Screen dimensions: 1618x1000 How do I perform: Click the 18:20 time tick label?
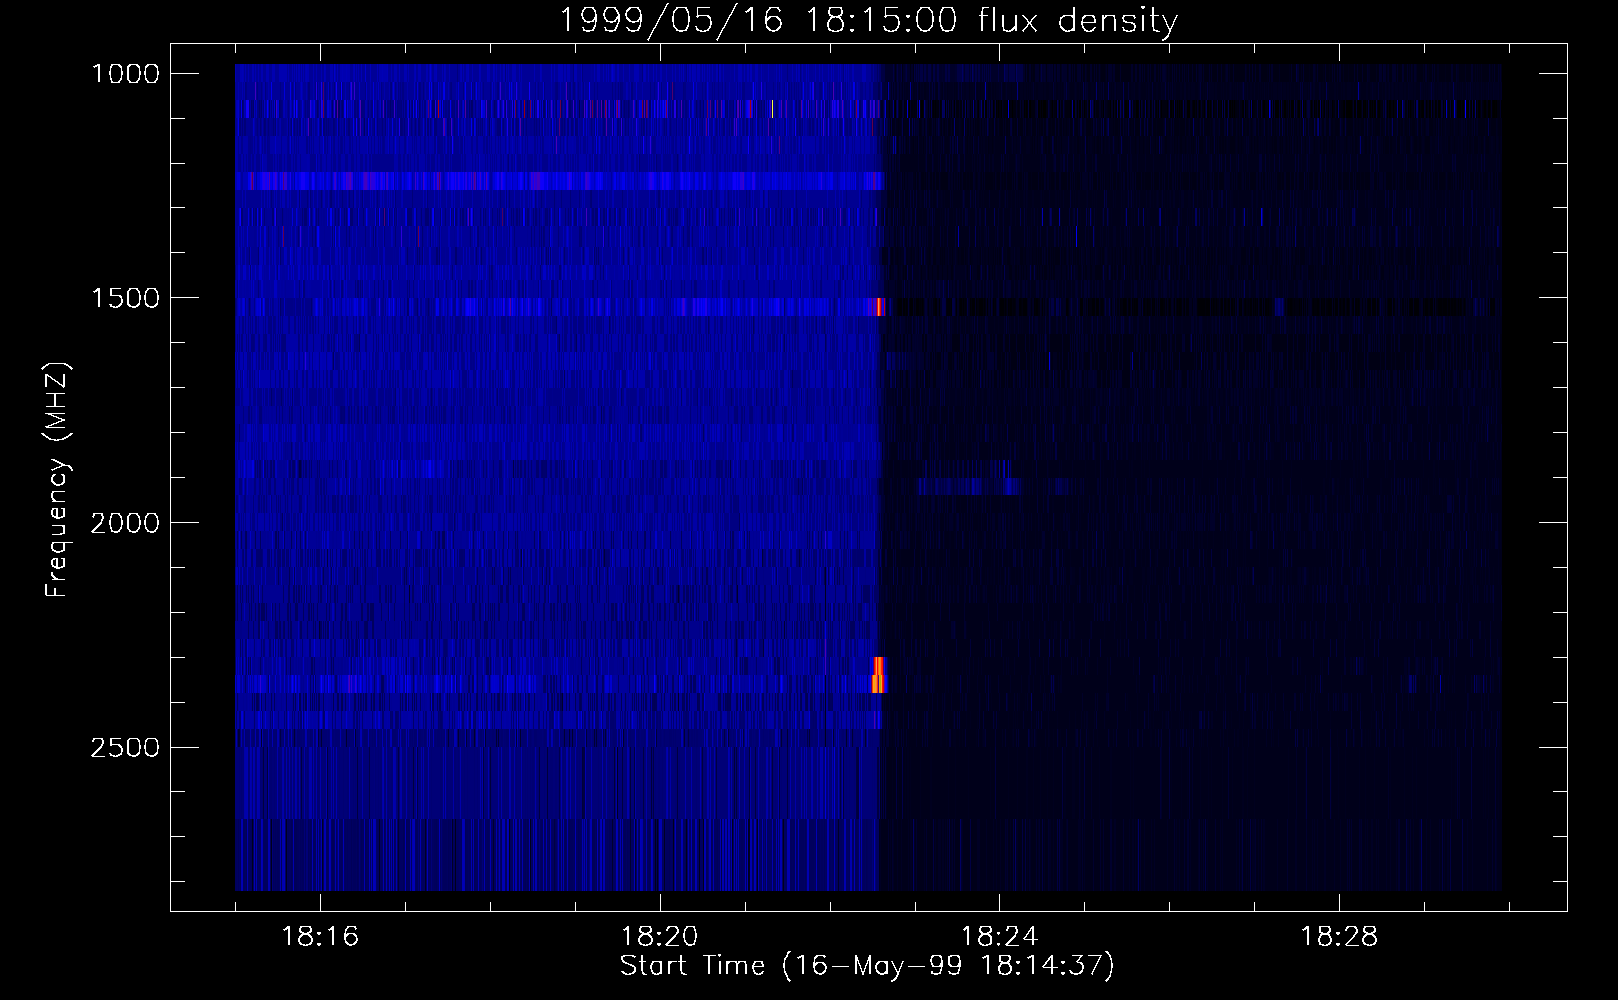[x=660, y=937]
